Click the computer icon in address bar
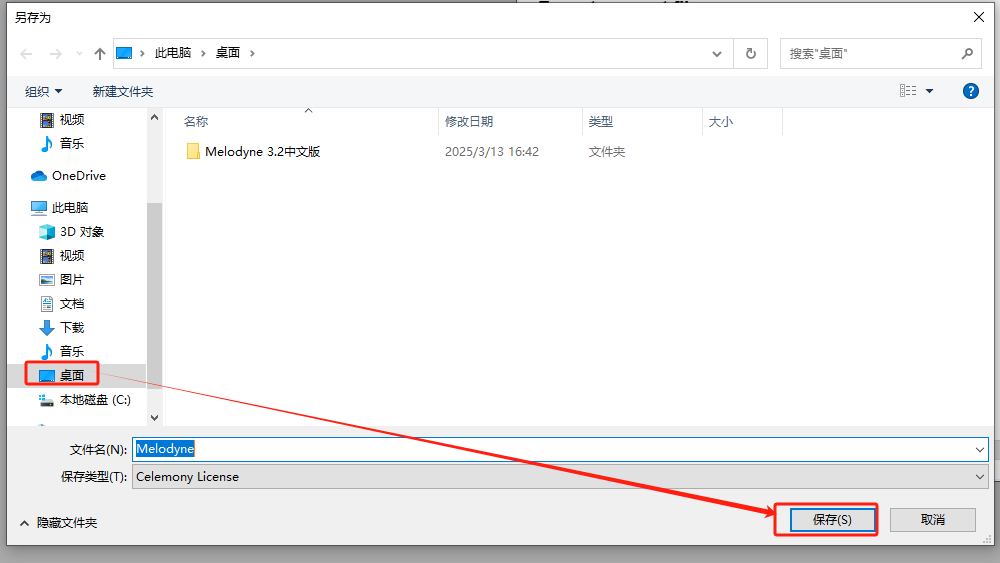This screenshot has width=1000, height=563. point(124,53)
